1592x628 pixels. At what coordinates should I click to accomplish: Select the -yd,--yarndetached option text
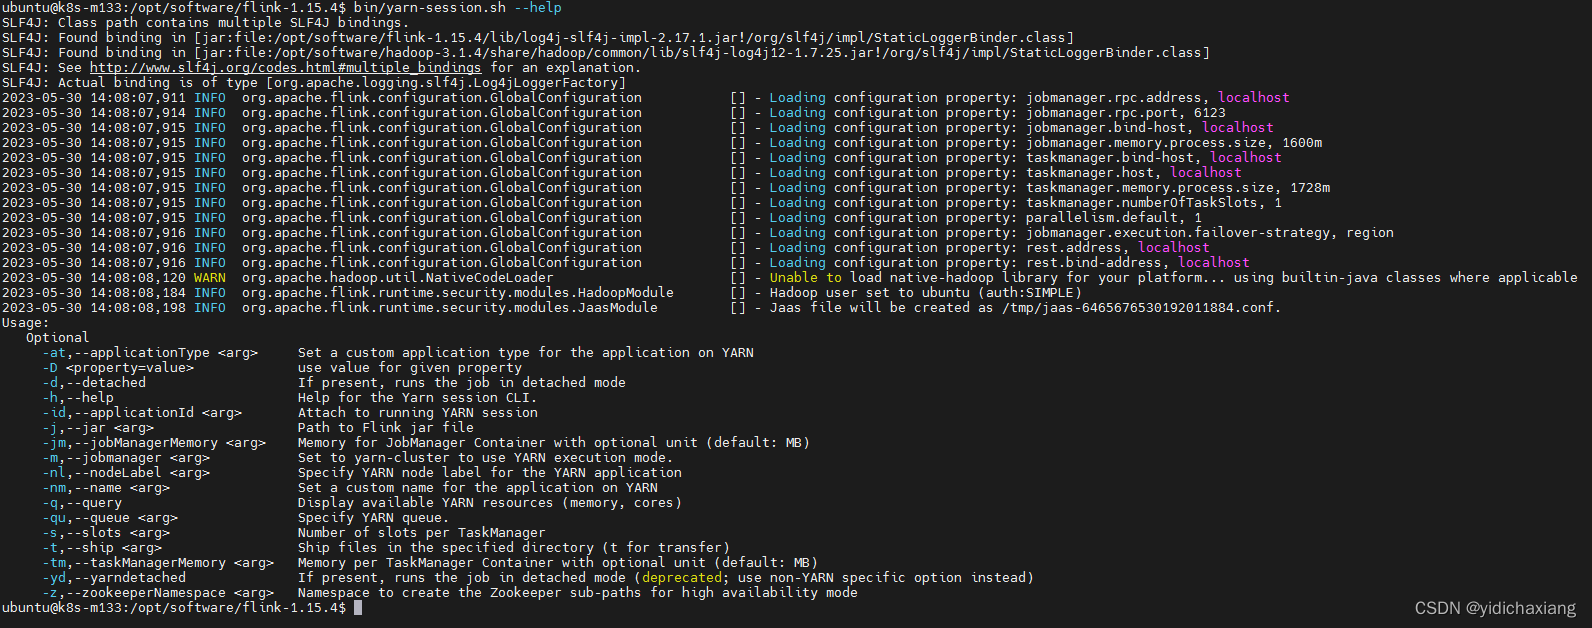[x=114, y=578]
